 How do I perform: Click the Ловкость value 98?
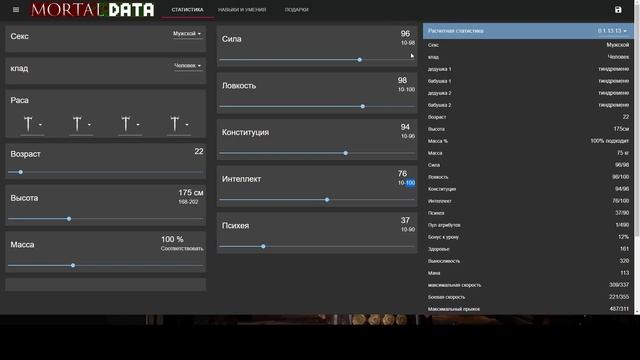(402, 80)
